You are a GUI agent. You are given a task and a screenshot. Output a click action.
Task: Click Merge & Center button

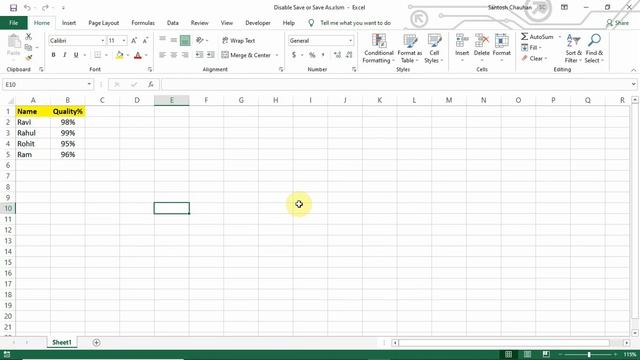tap(246, 55)
